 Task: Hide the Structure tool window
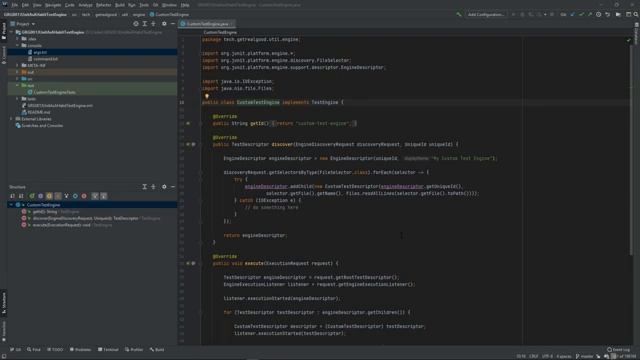tap(173, 187)
